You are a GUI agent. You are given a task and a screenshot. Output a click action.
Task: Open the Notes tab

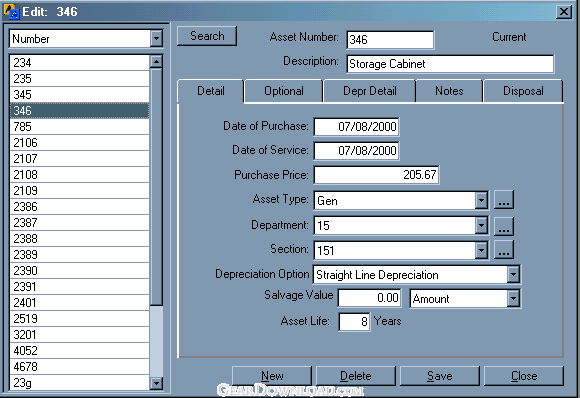point(449,91)
